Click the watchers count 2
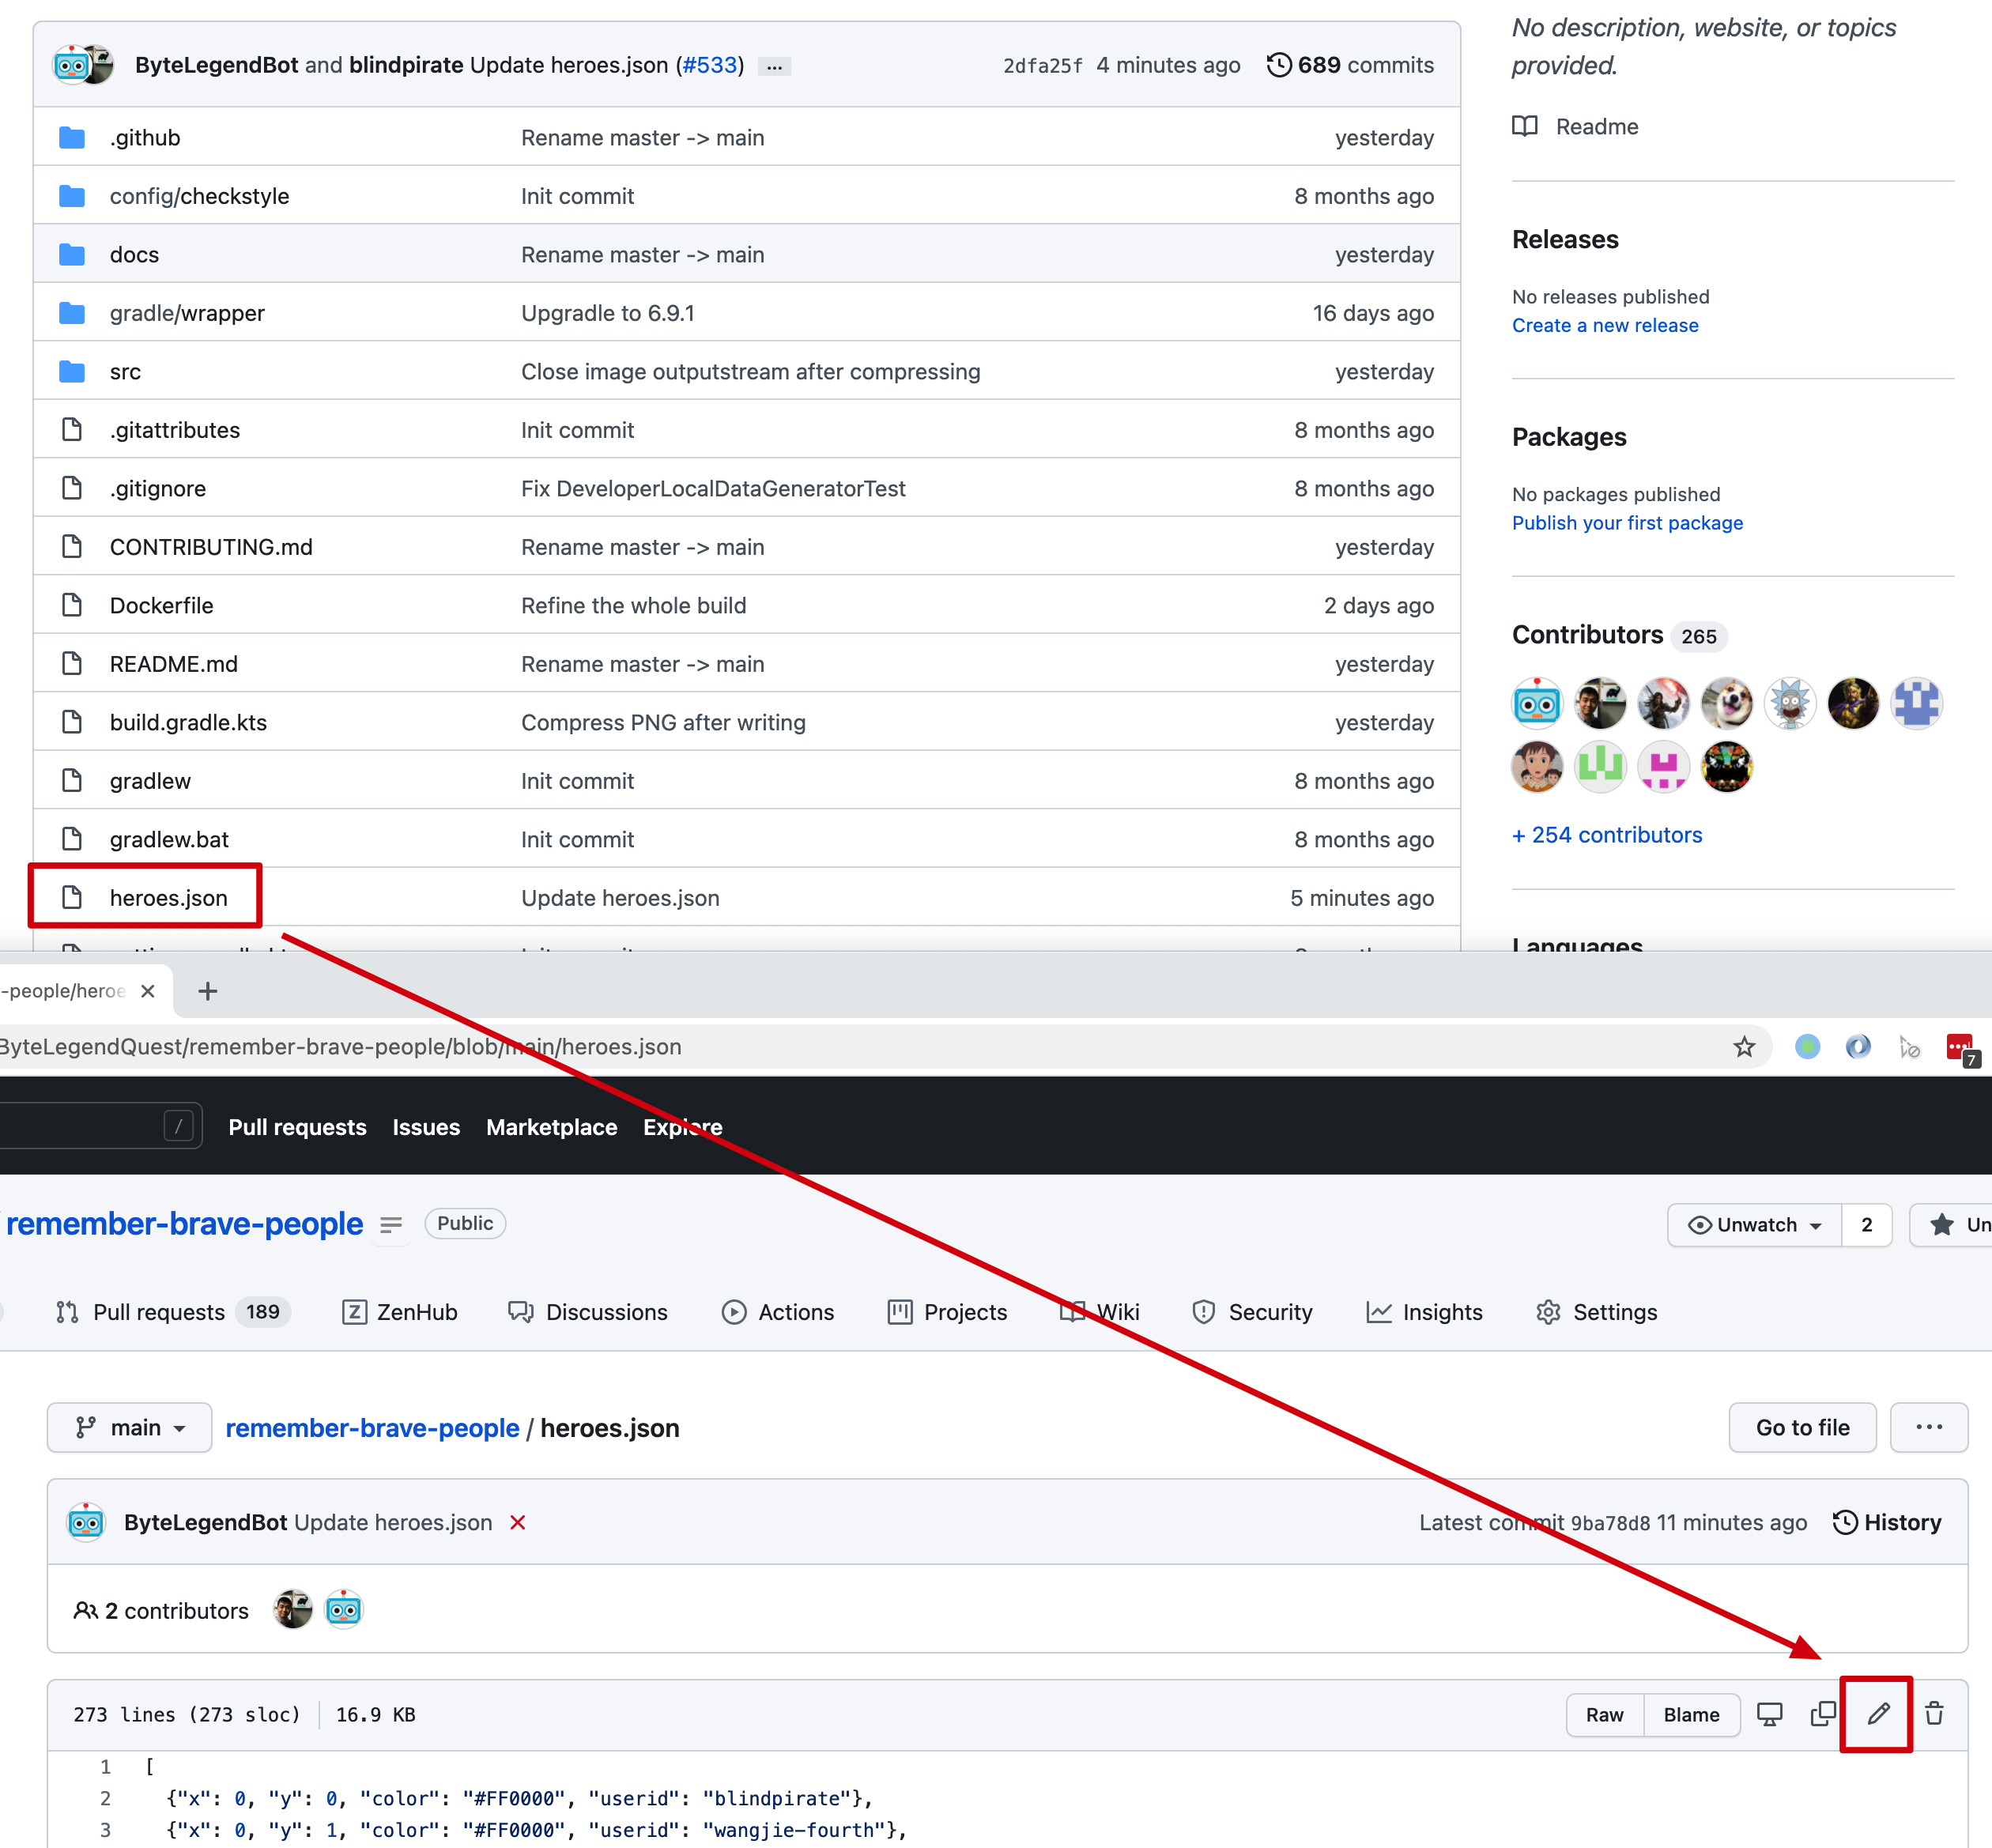This screenshot has height=1848, width=1992. click(x=1866, y=1225)
